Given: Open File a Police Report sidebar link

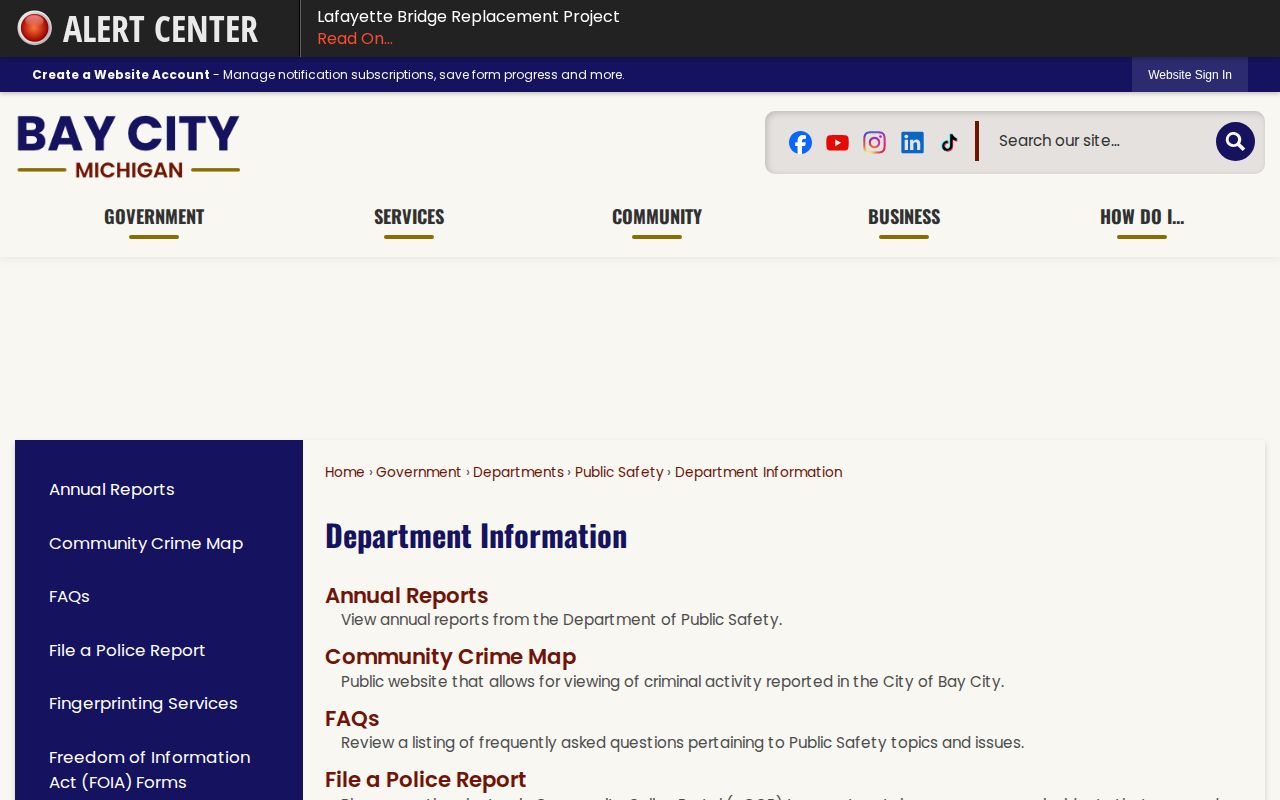Looking at the screenshot, I should click(x=127, y=651).
